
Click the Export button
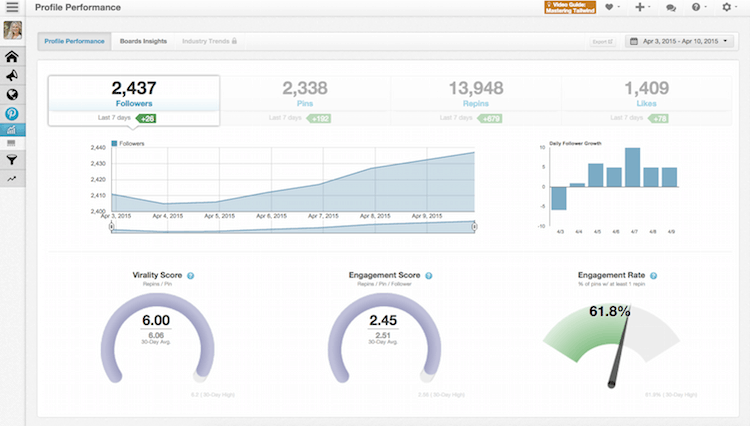coord(602,42)
